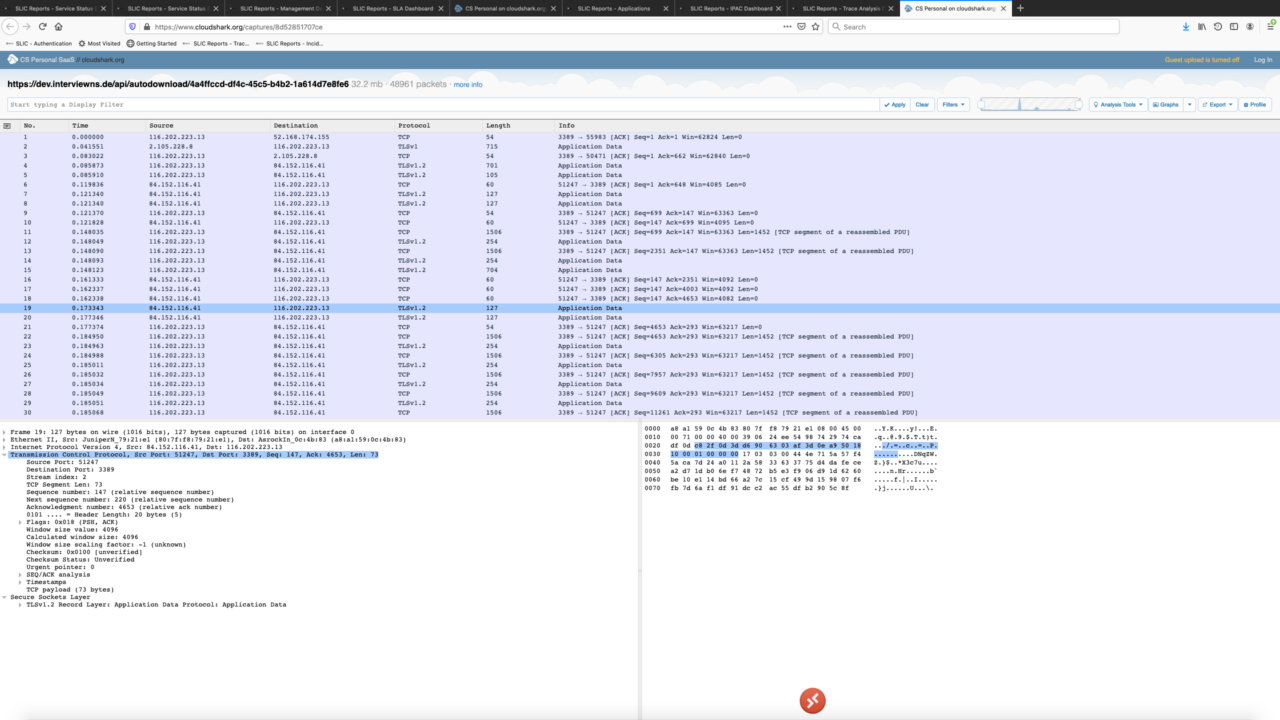The height and width of the screenshot is (720, 1280).
Task: Open the Filters dropdown
Action: pyautogui.click(x=953, y=104)
